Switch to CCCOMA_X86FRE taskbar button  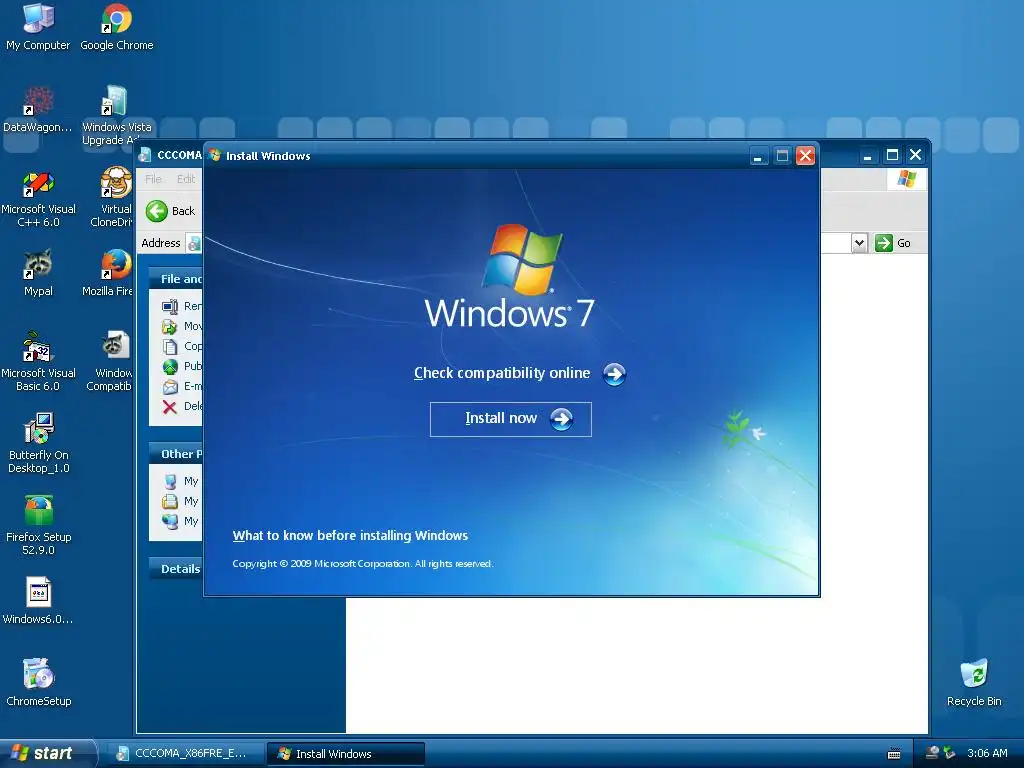point(184,754)
